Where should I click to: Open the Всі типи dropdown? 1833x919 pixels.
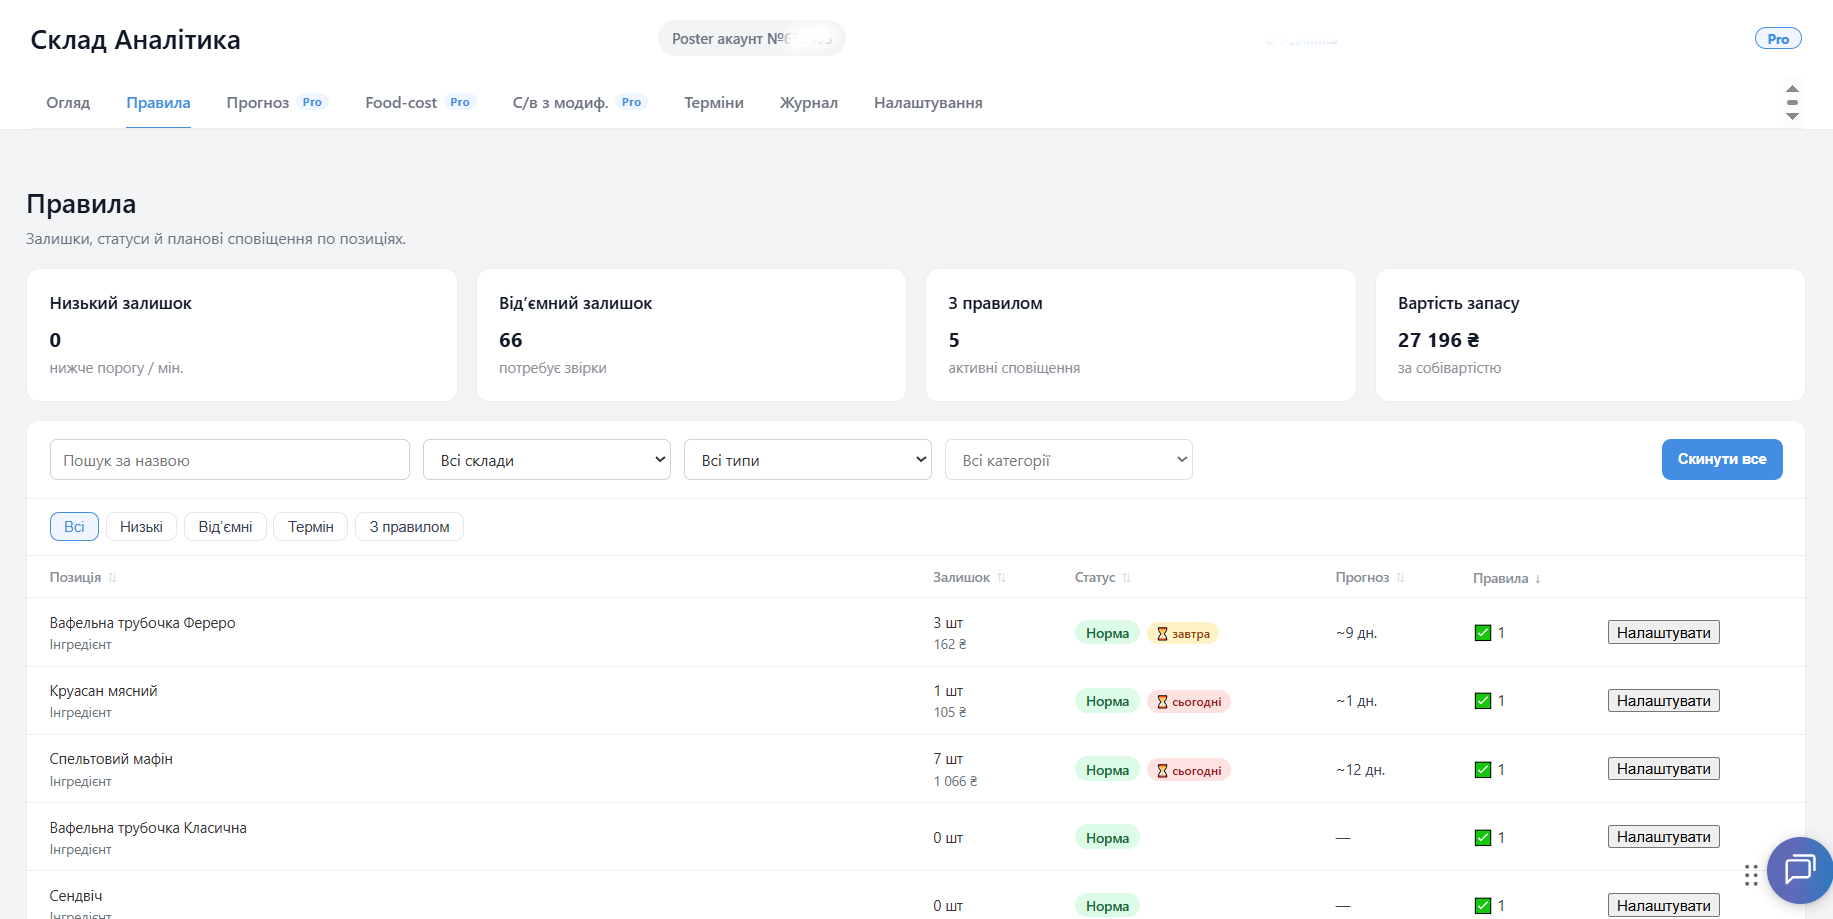click(x=808, y=460)
